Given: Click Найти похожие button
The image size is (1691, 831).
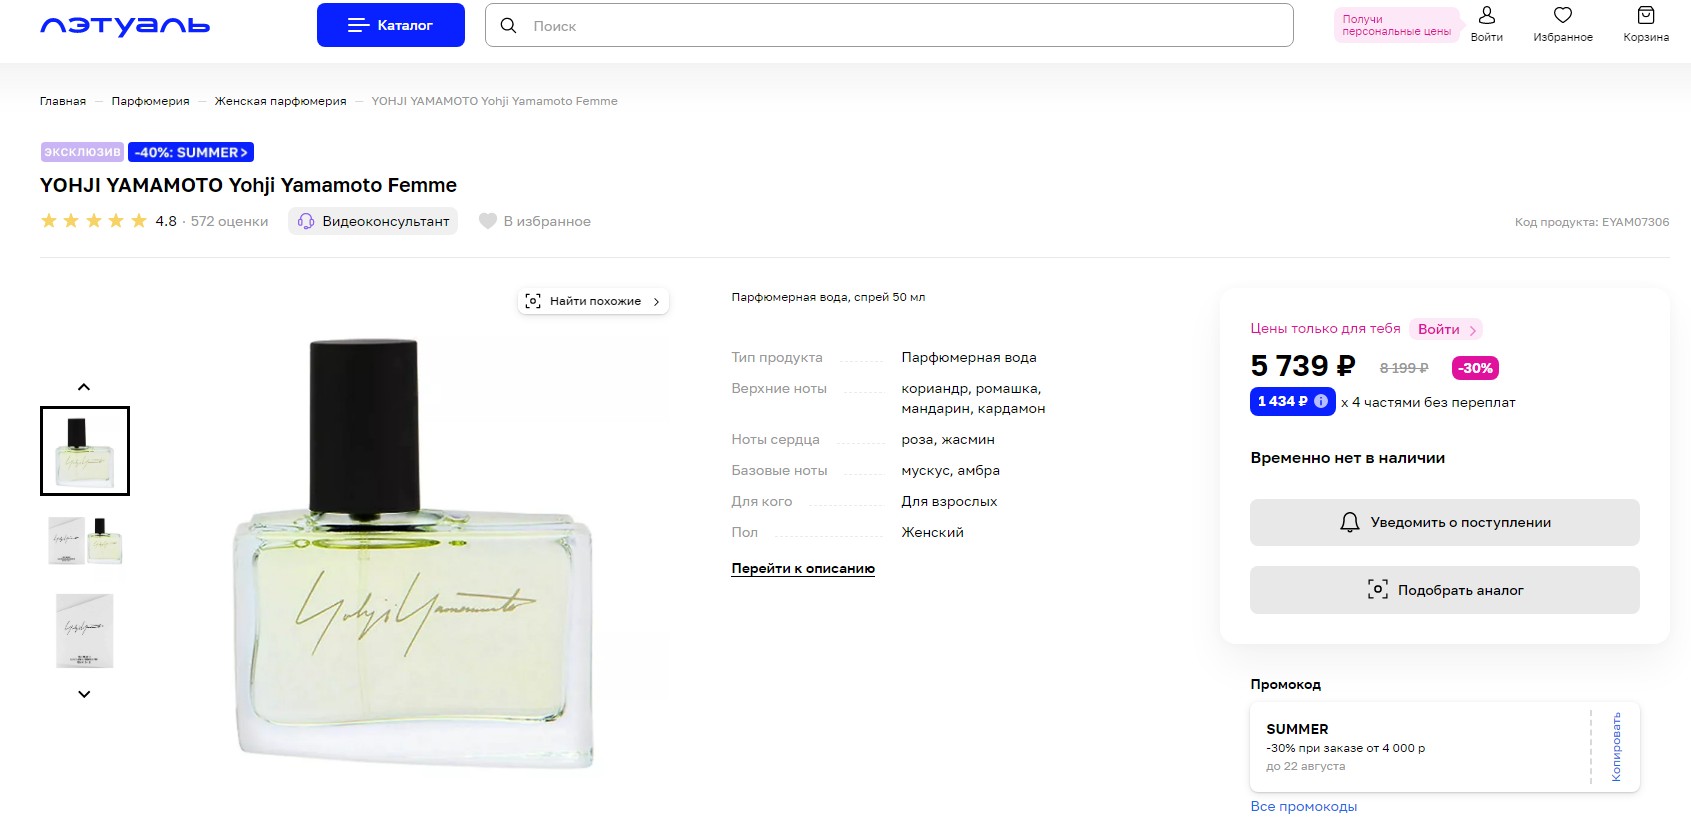Looking at the screenshot, I should [x=593, y=301].
